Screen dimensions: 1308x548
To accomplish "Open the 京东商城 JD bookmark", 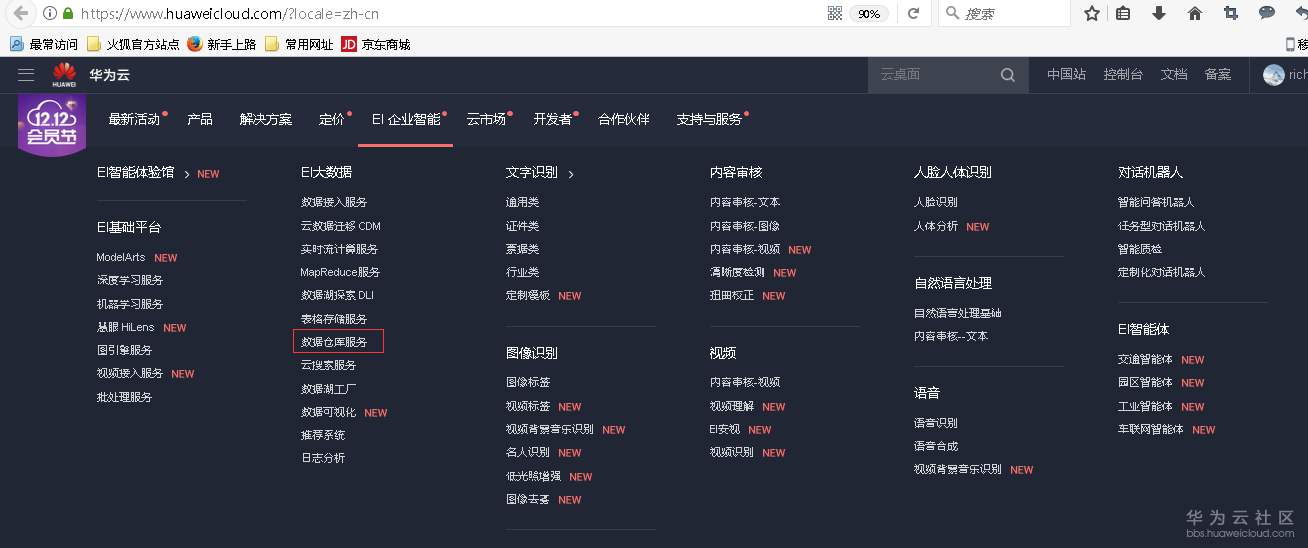I will [376, 44].
